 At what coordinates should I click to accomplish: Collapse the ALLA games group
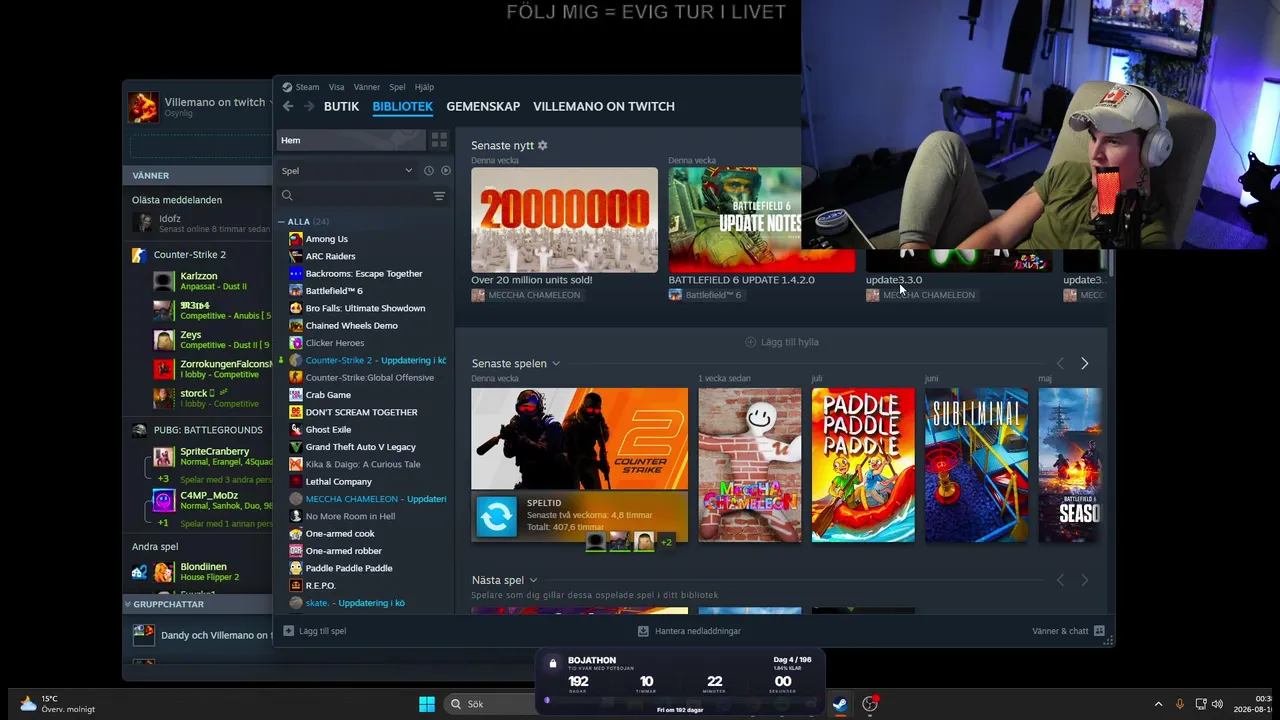(x=282, y=222)
